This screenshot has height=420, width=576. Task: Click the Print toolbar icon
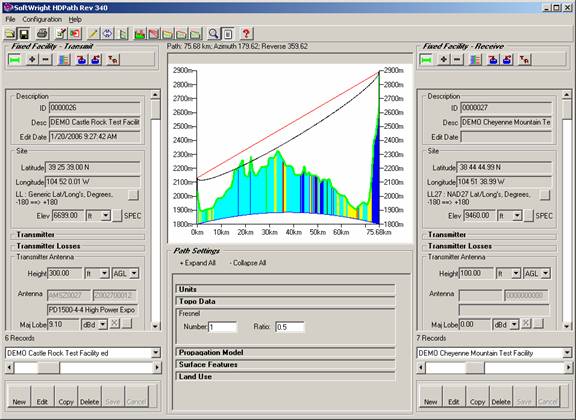[42, 34]
